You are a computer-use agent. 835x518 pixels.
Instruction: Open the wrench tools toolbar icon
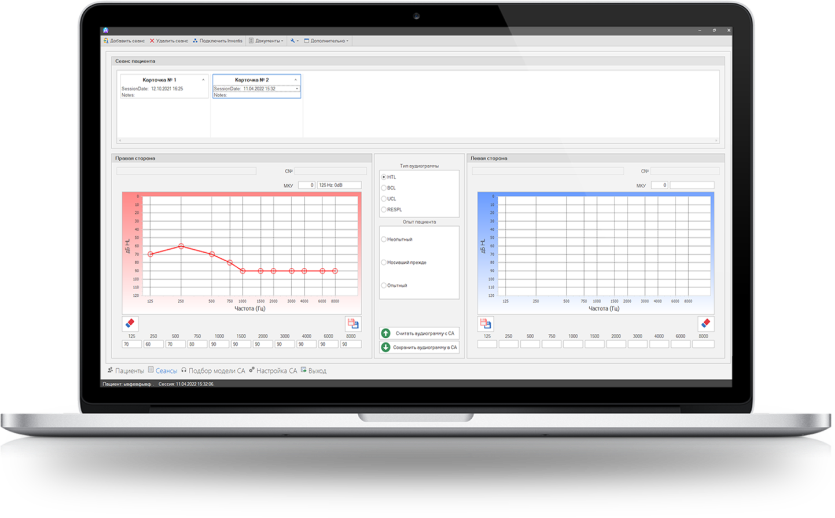tap(293, 41)
